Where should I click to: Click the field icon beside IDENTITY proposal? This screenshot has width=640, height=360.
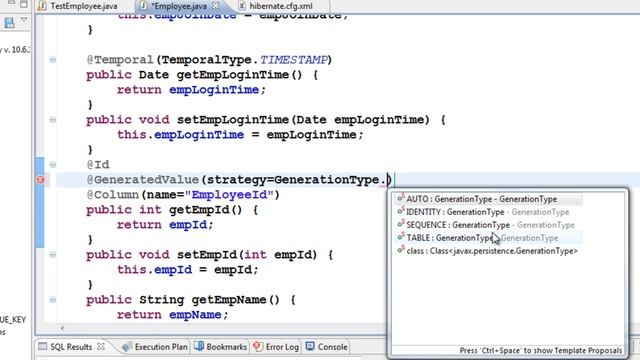pos(401,211)
